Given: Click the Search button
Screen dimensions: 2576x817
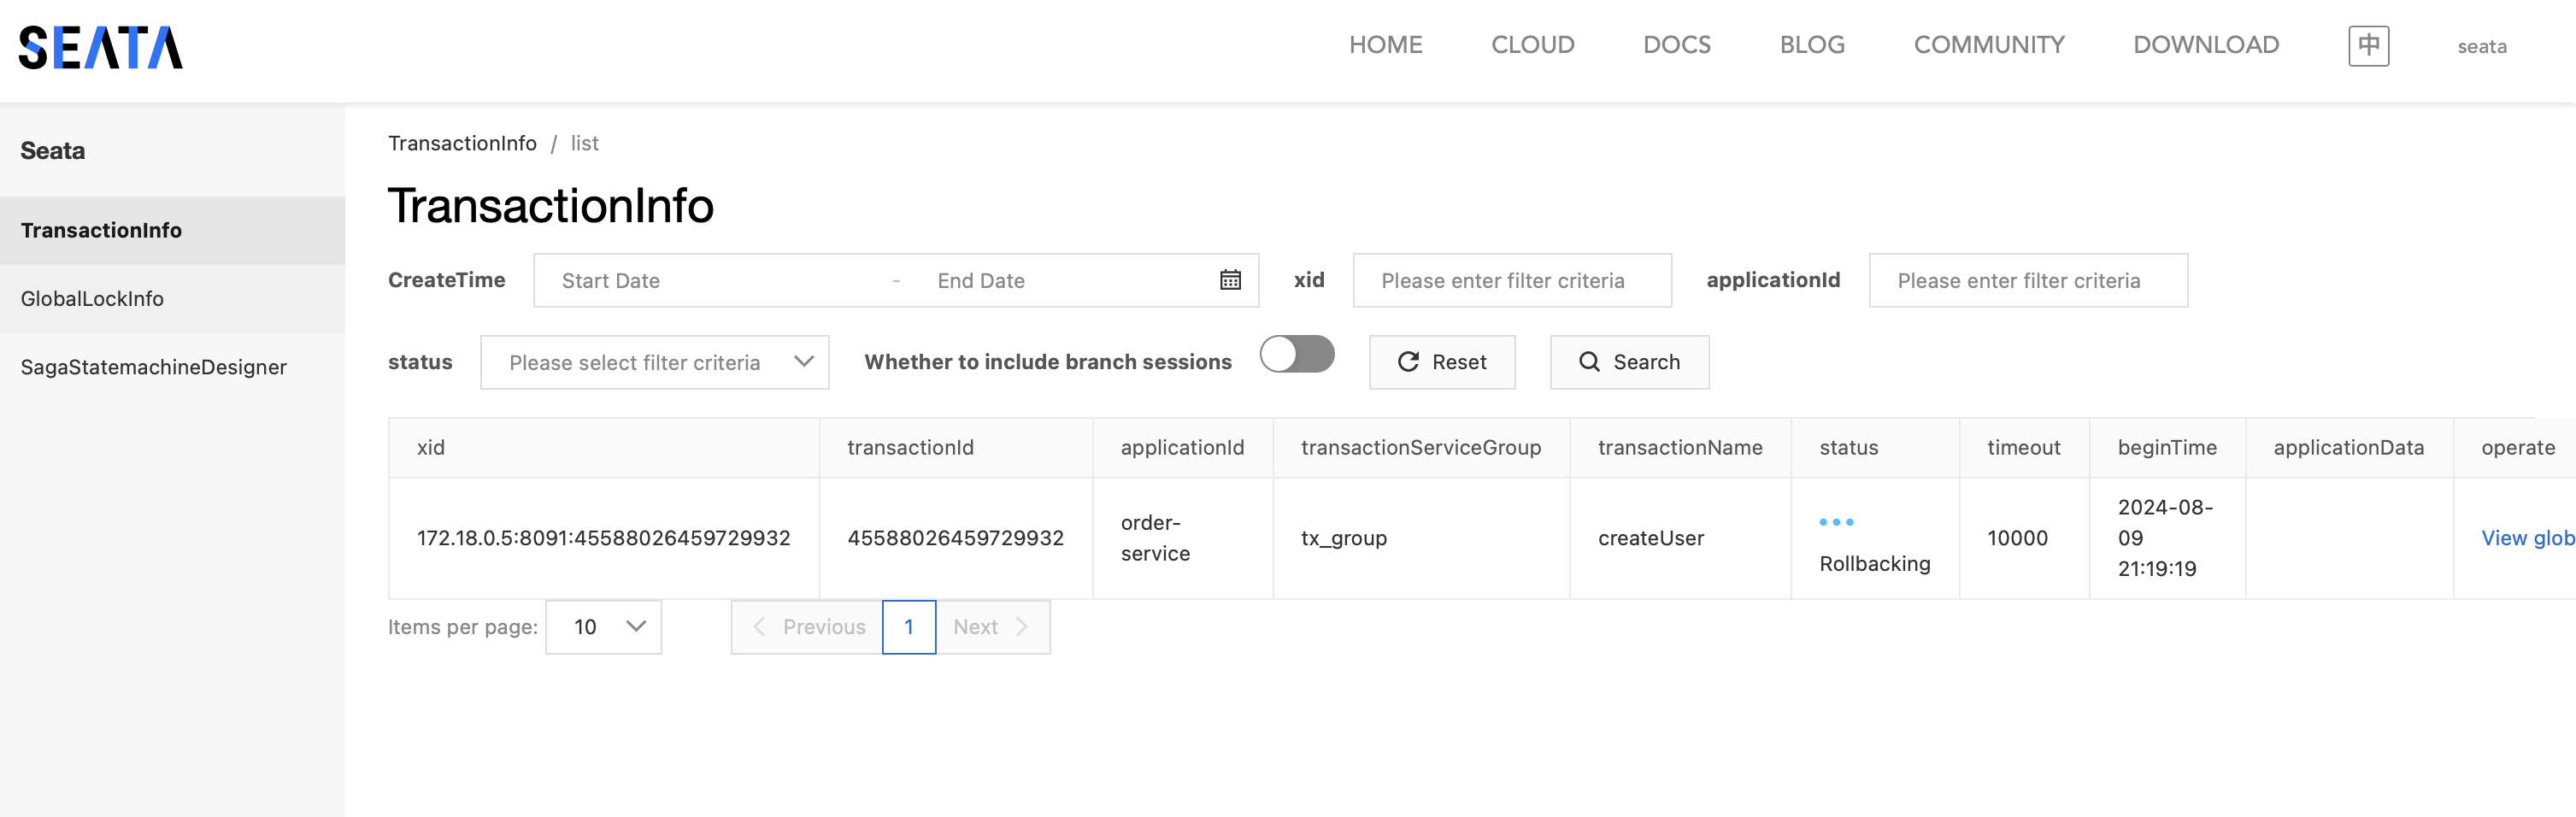Looking at the screenshot, I should 1629,362.
